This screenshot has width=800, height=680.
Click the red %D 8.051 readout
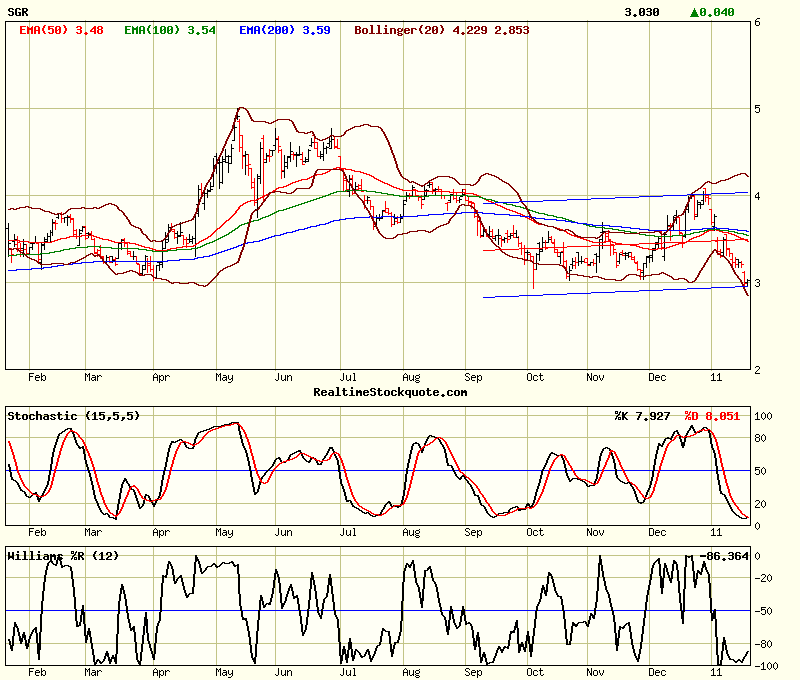pyautogui.click(x=712, y=415)
